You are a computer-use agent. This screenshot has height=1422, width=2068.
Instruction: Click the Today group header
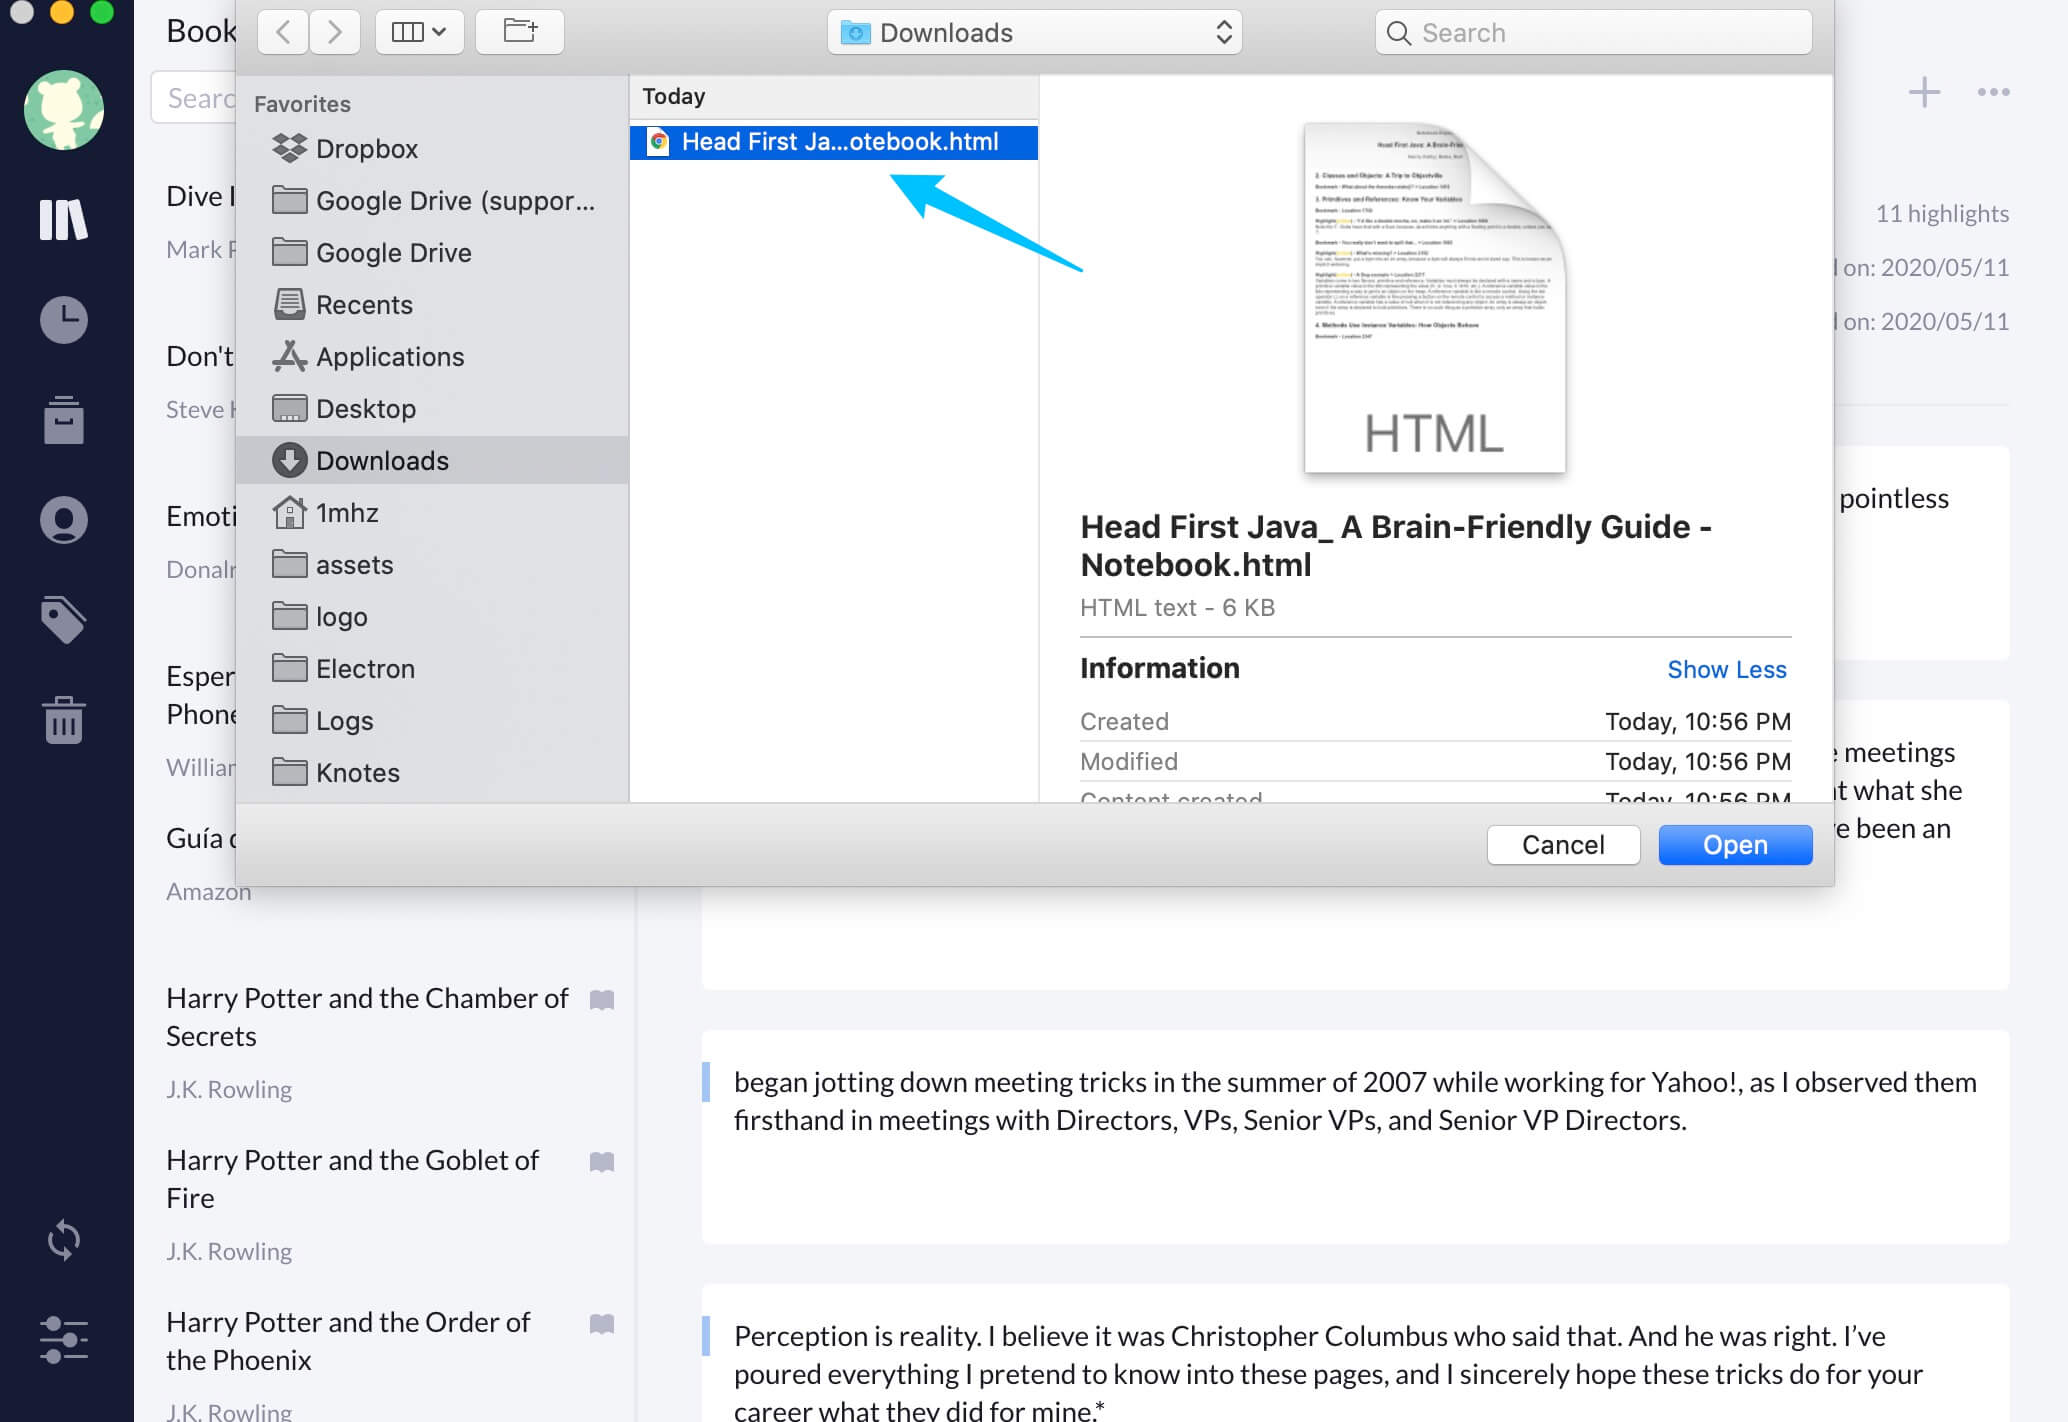click(834, 96)
